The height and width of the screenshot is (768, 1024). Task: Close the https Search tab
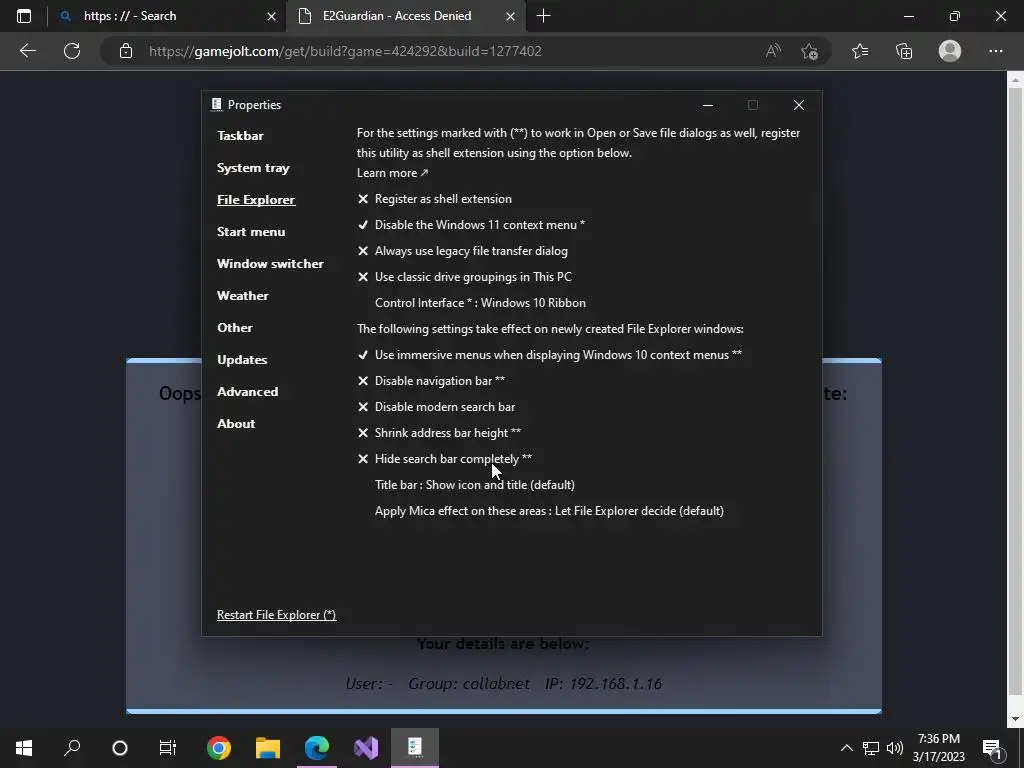pyautogui.click(x=272, y=16)
